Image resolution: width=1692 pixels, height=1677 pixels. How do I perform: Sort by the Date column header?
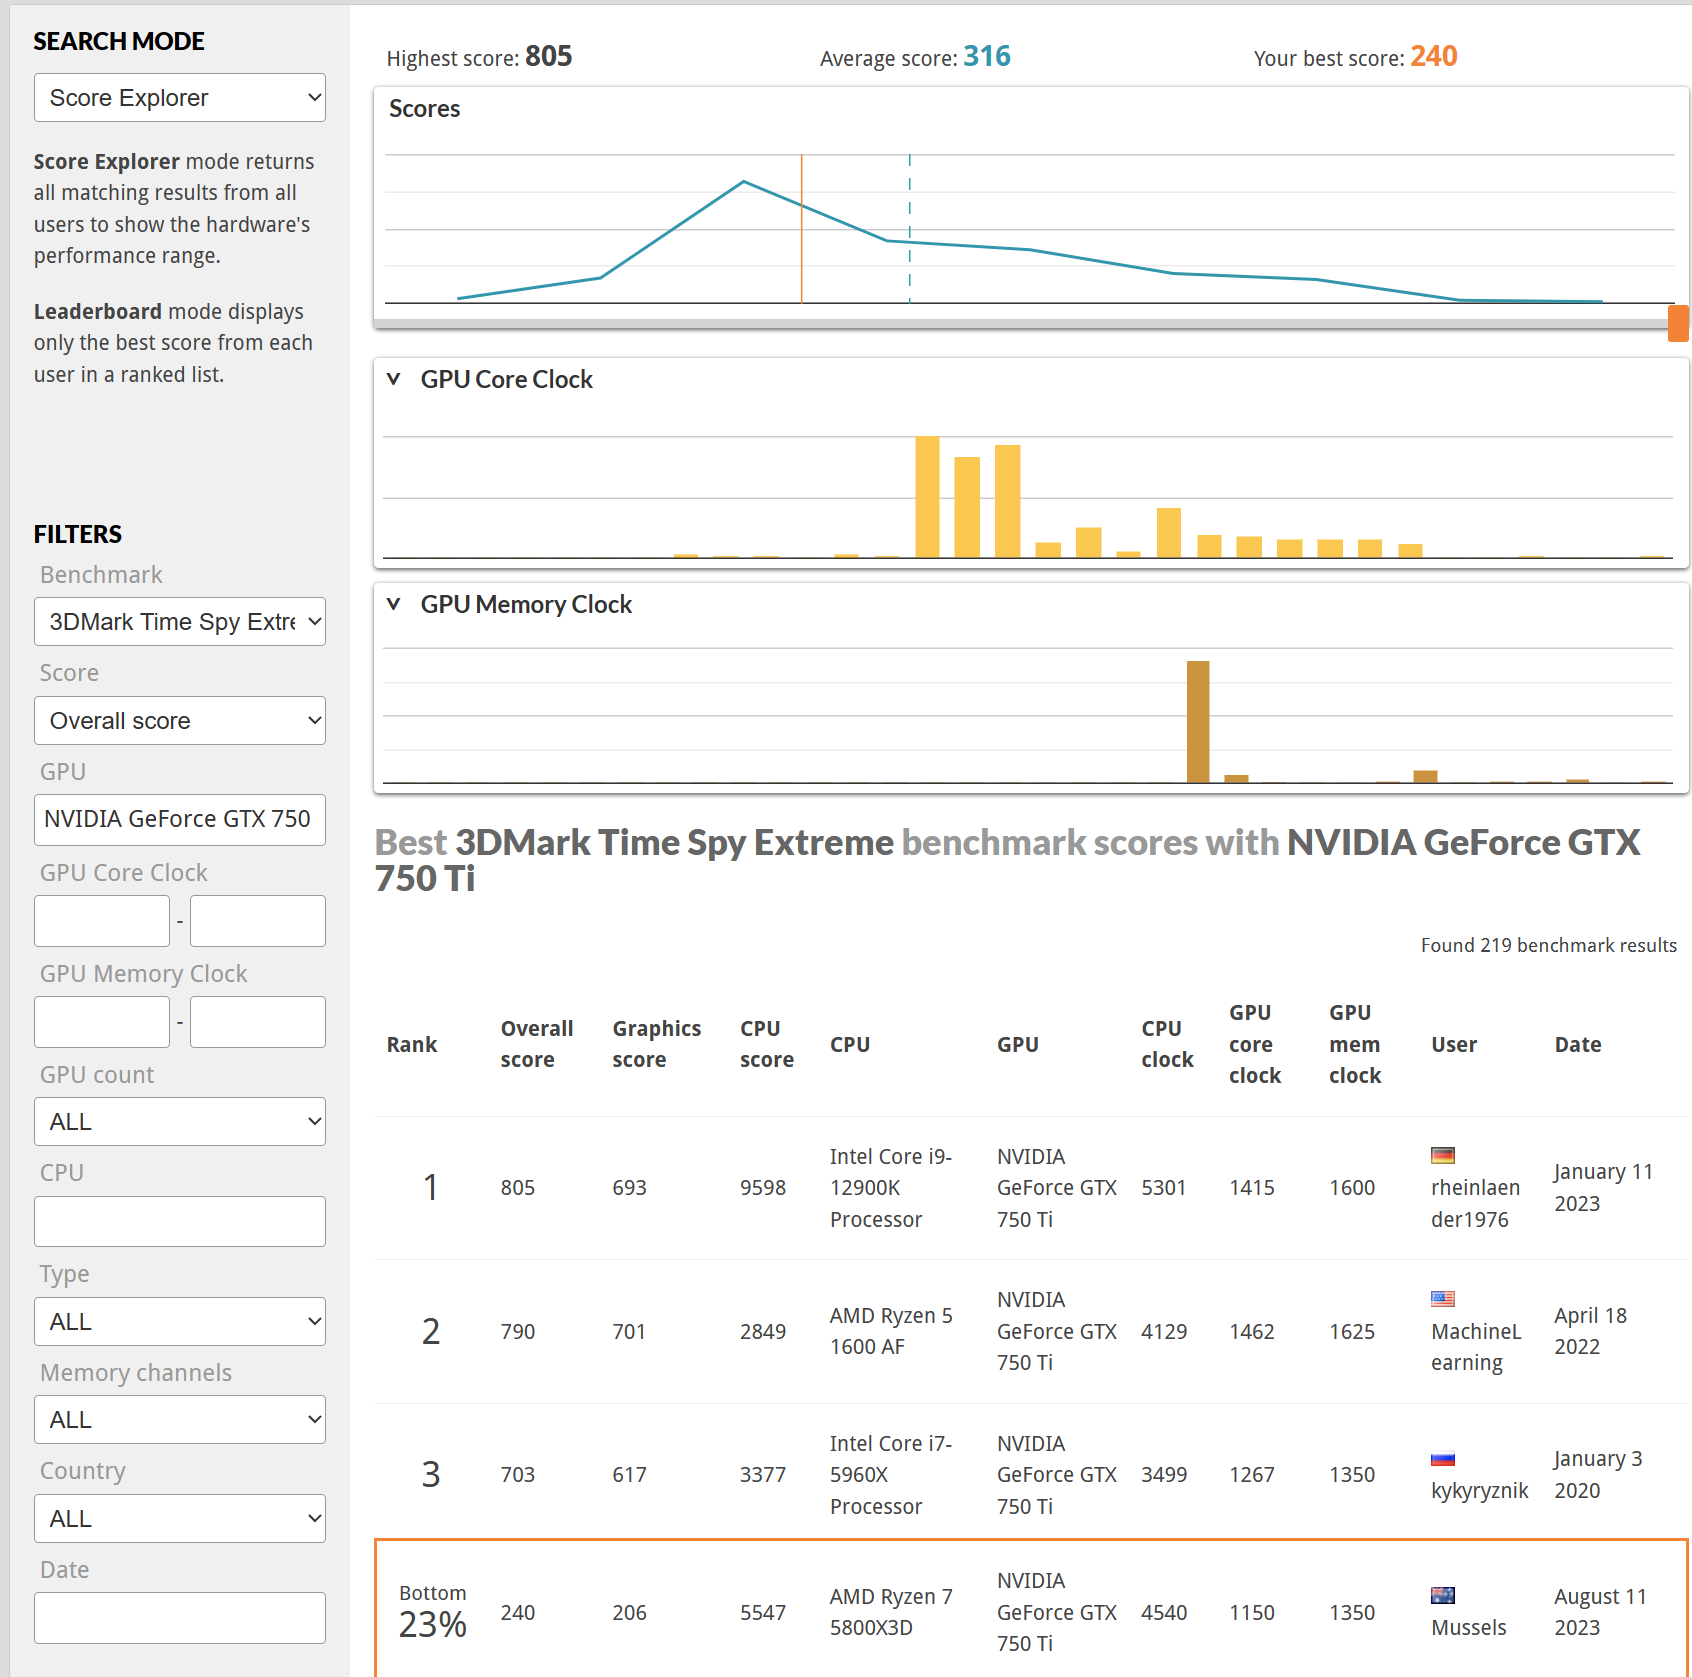1578,1045
